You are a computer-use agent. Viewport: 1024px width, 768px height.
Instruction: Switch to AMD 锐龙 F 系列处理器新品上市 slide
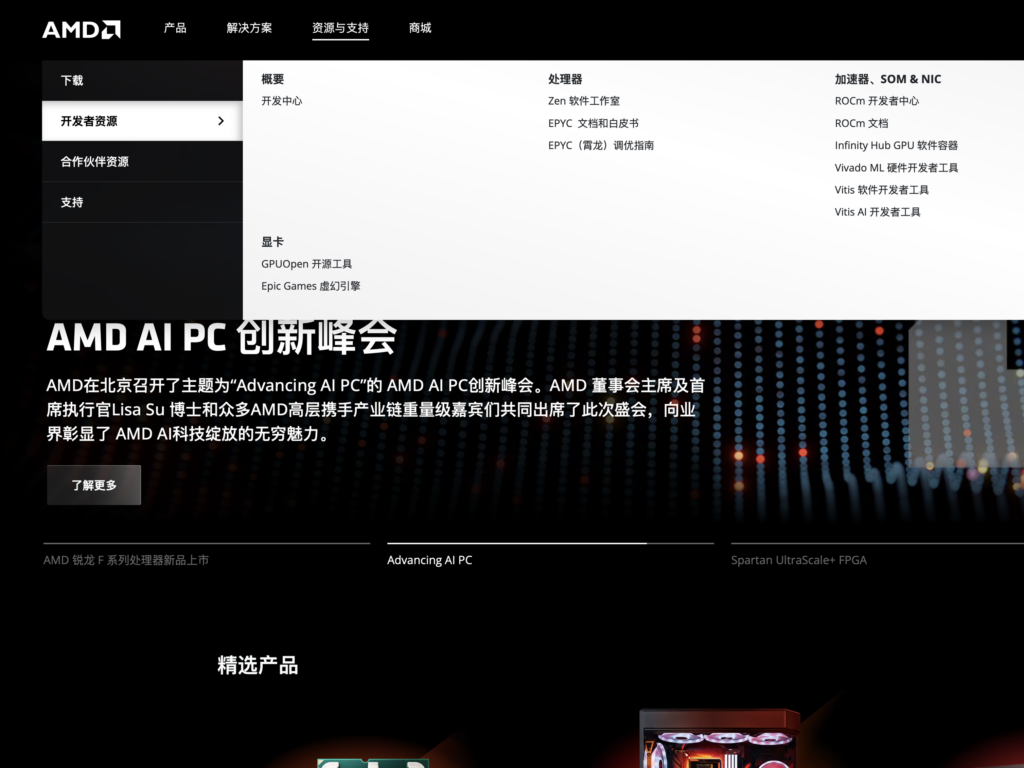[x=126, y=560]
